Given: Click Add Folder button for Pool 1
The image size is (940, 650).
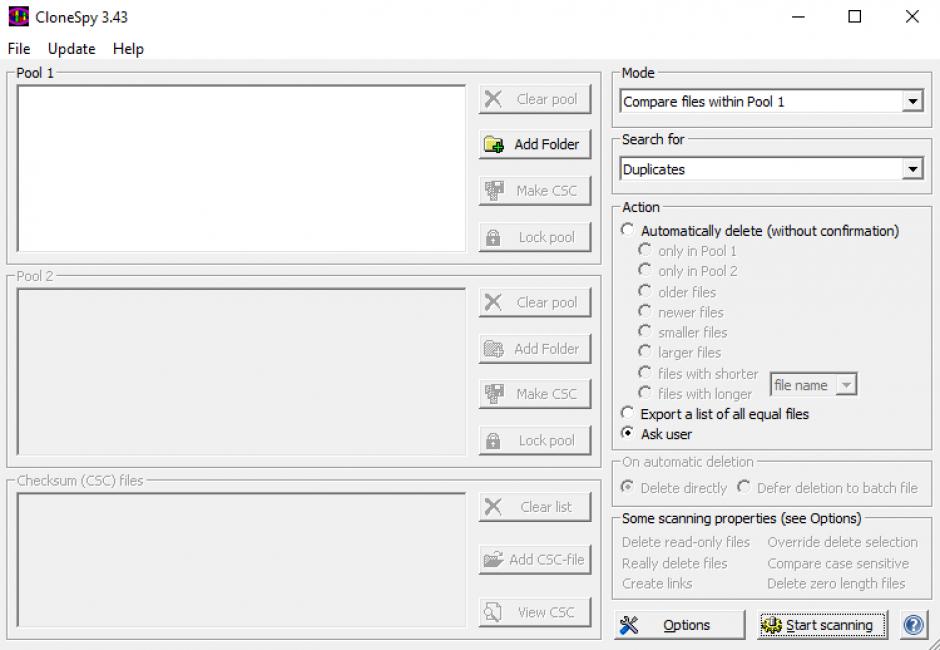Looking at the screenshot, I should (x=535, y=145).
